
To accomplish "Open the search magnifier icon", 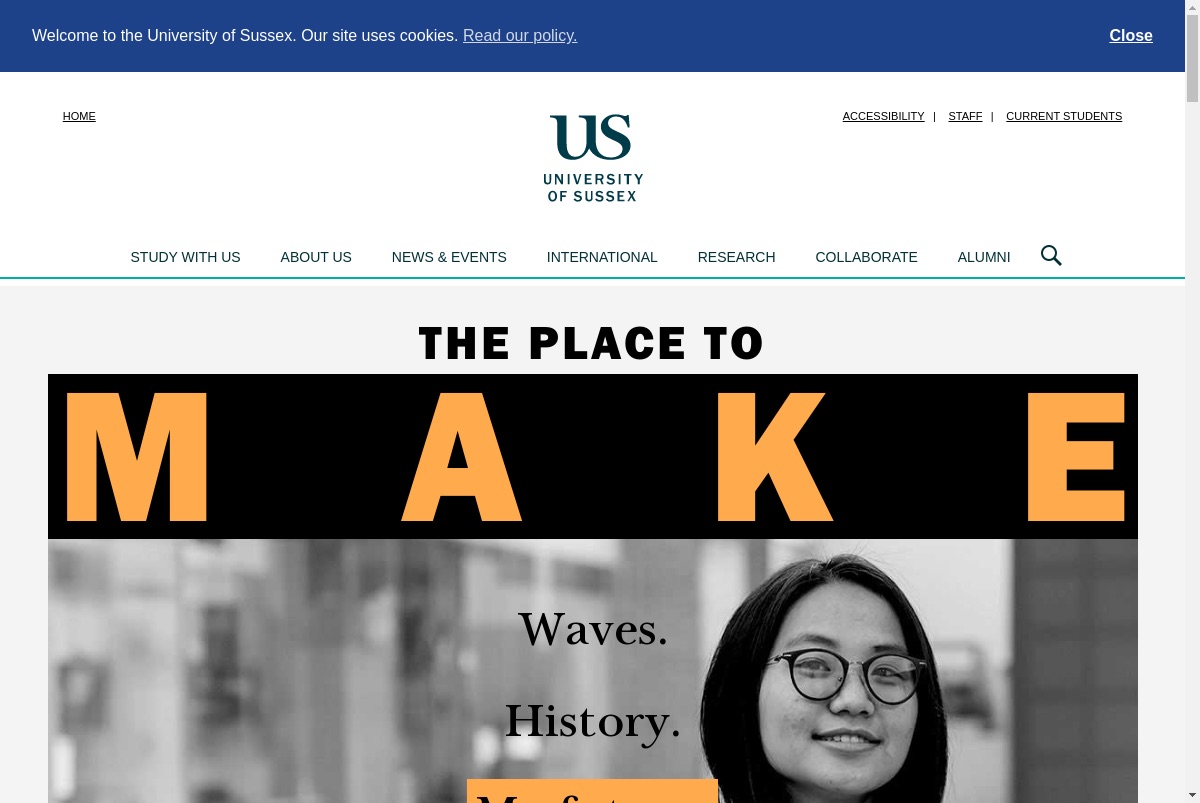I will click(1051, 256).
